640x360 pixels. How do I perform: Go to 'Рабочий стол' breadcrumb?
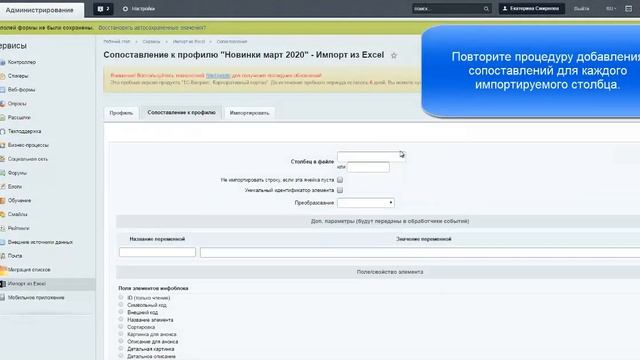point(117,42)
